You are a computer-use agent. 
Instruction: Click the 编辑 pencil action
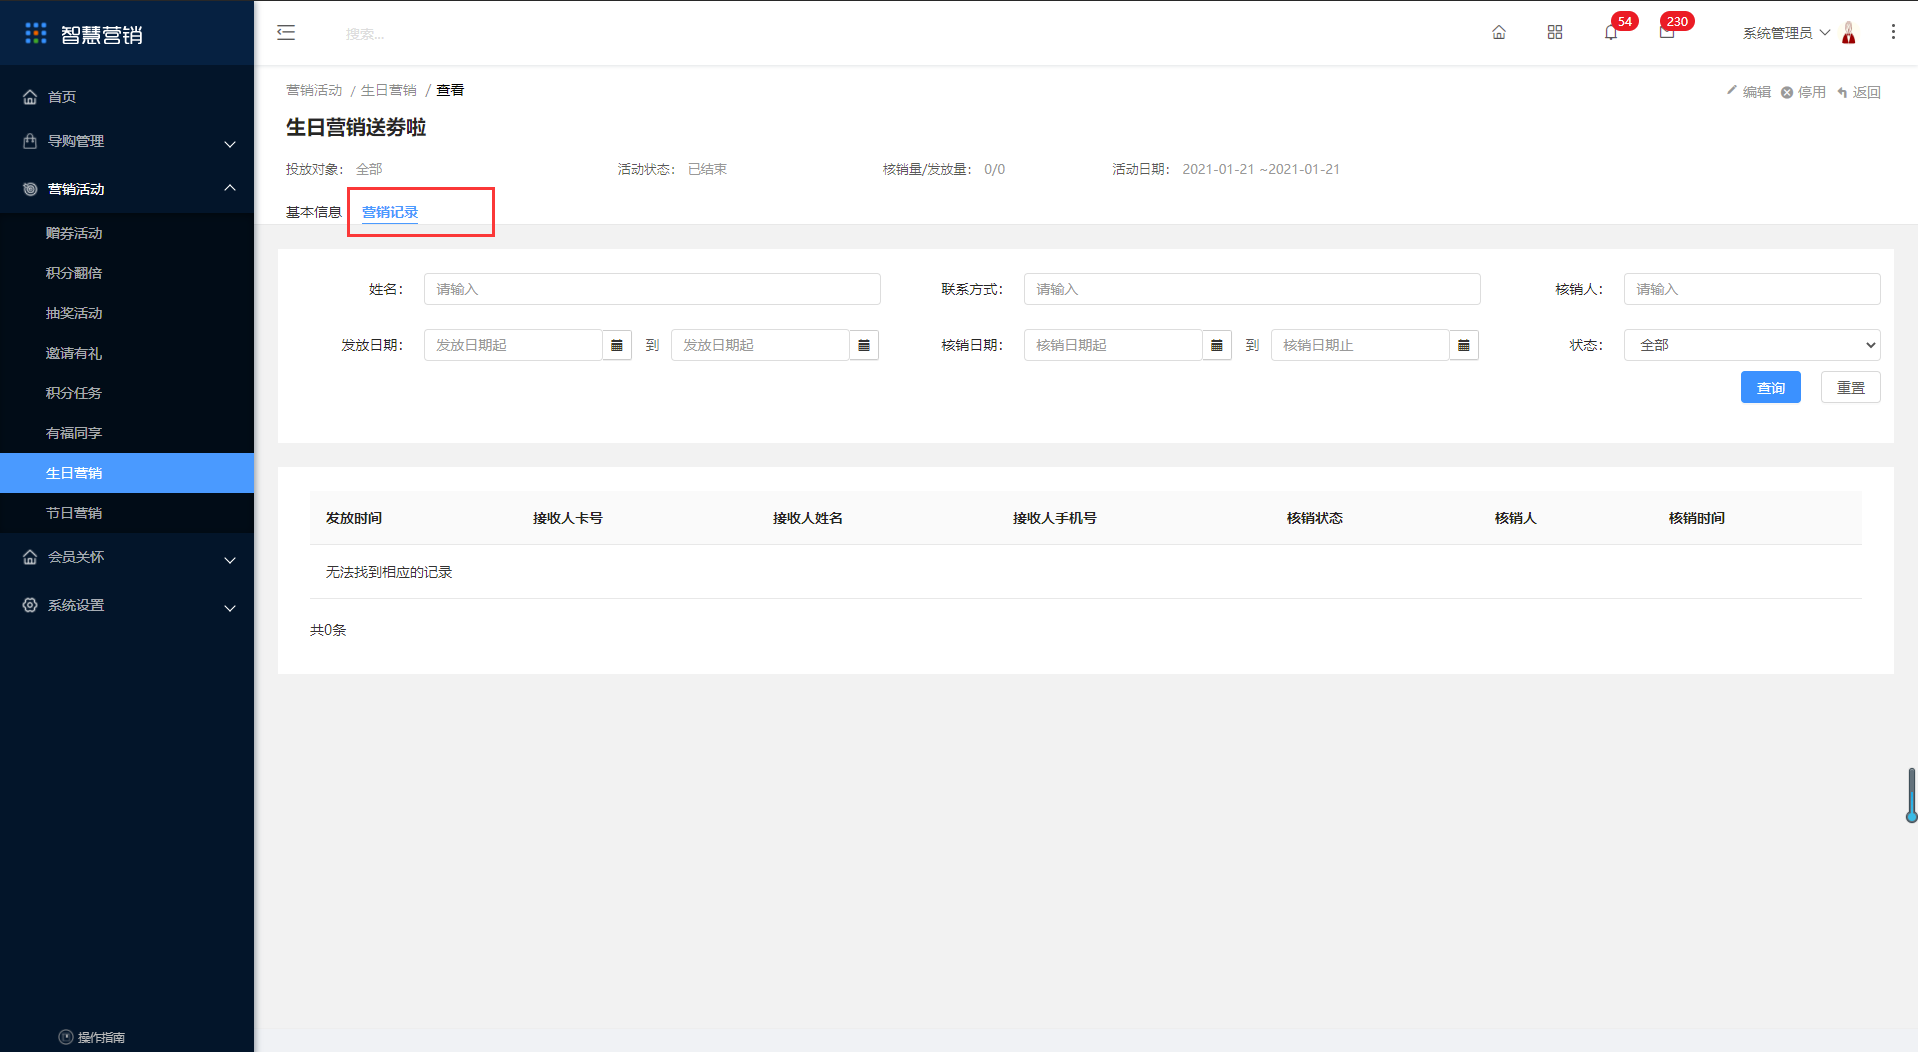[x=1749, y=92]
